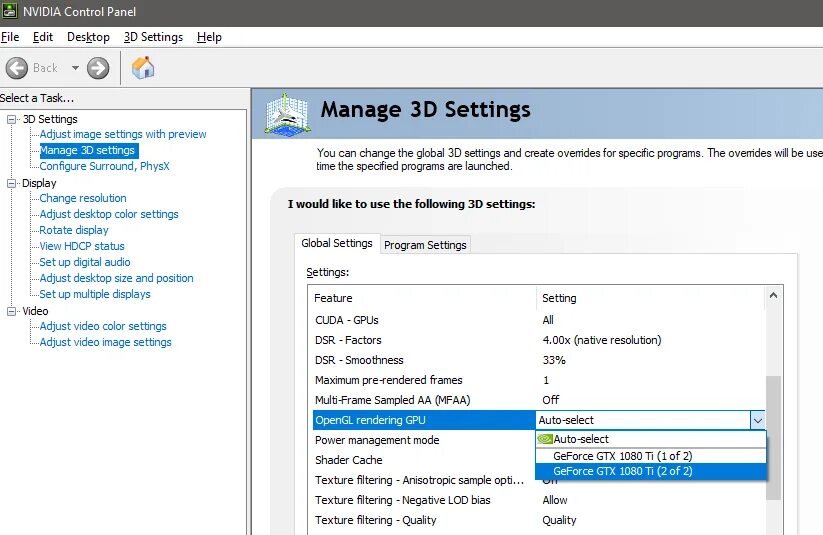Open Configure Surround, PhysX link
The height and width of the screenshot is (535, 823).
click(104, 166)
